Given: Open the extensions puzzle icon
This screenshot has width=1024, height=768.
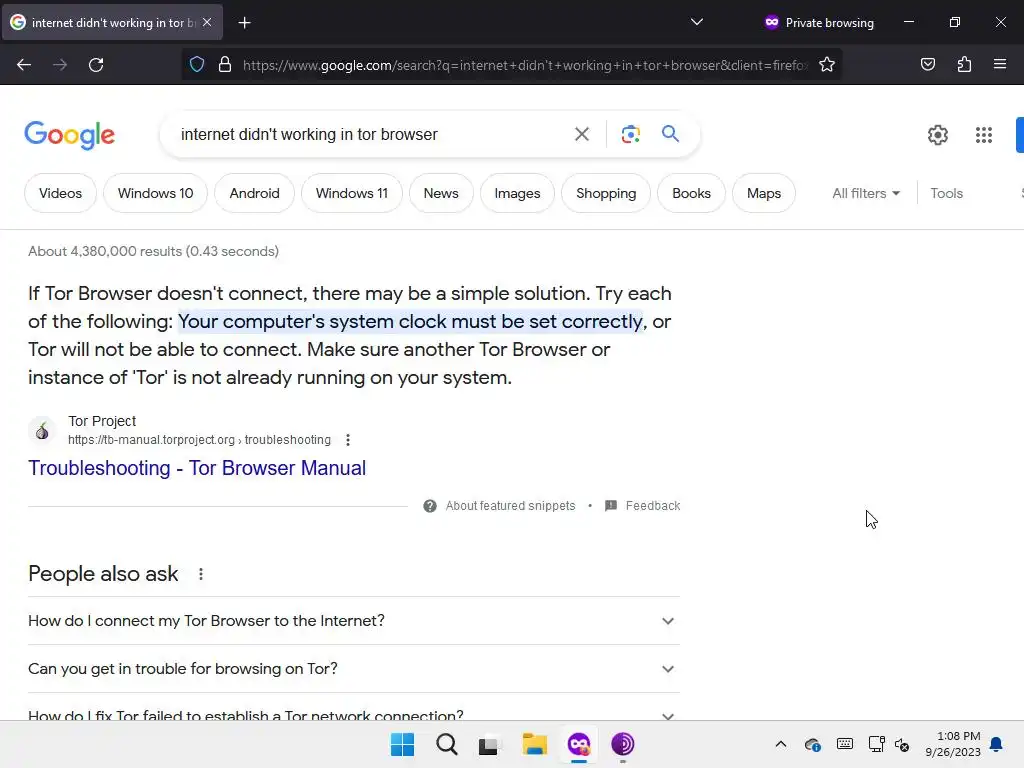Looking at the screenshot, I should pyautogui.click(x=964, y=65).
